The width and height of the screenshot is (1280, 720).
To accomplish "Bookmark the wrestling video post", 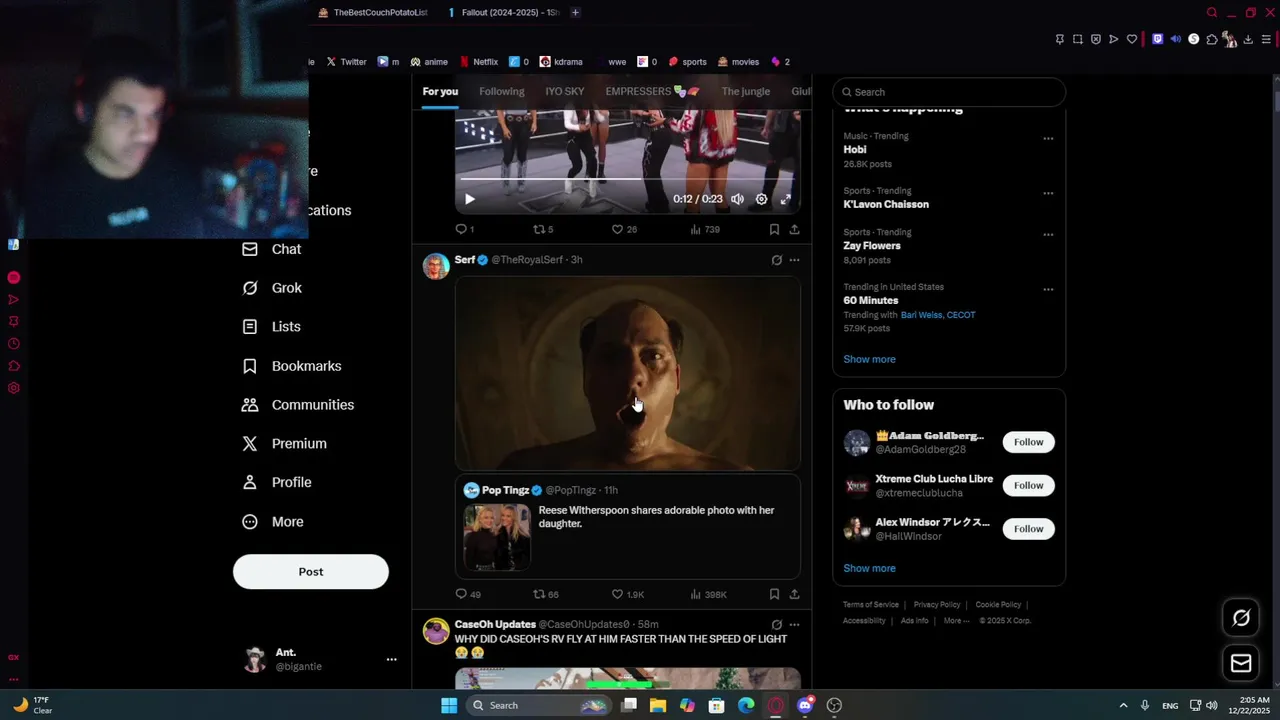I will (774, 229).
